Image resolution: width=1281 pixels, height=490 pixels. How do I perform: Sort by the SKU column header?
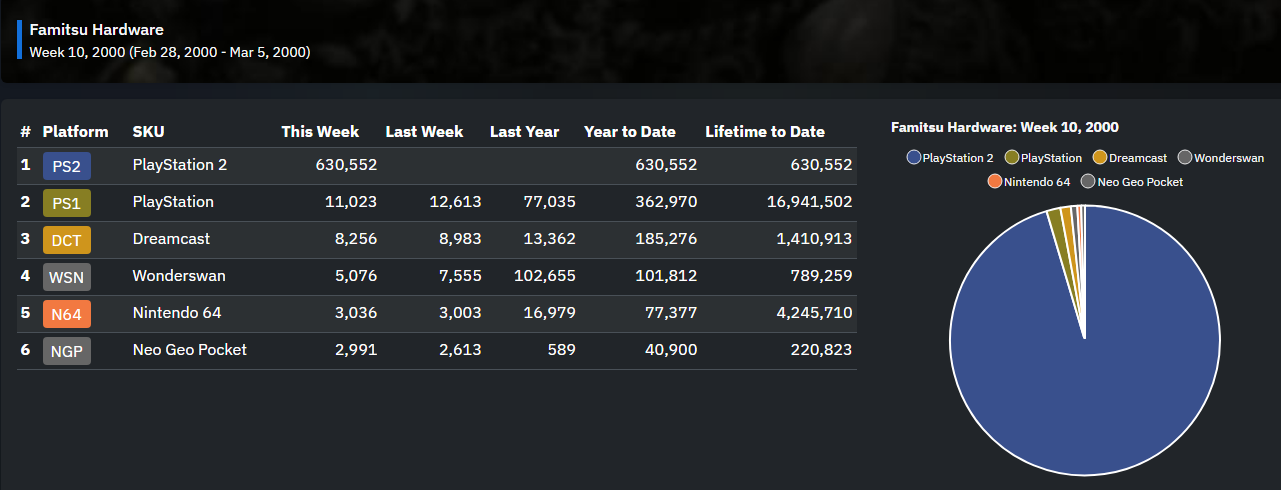click(x=149, y=131)
